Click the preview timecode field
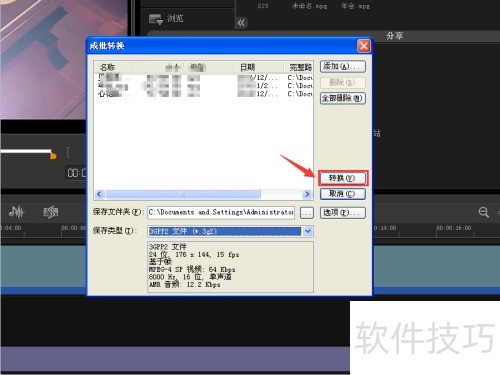This screenshot has height=375, width=500. [76, 173]
